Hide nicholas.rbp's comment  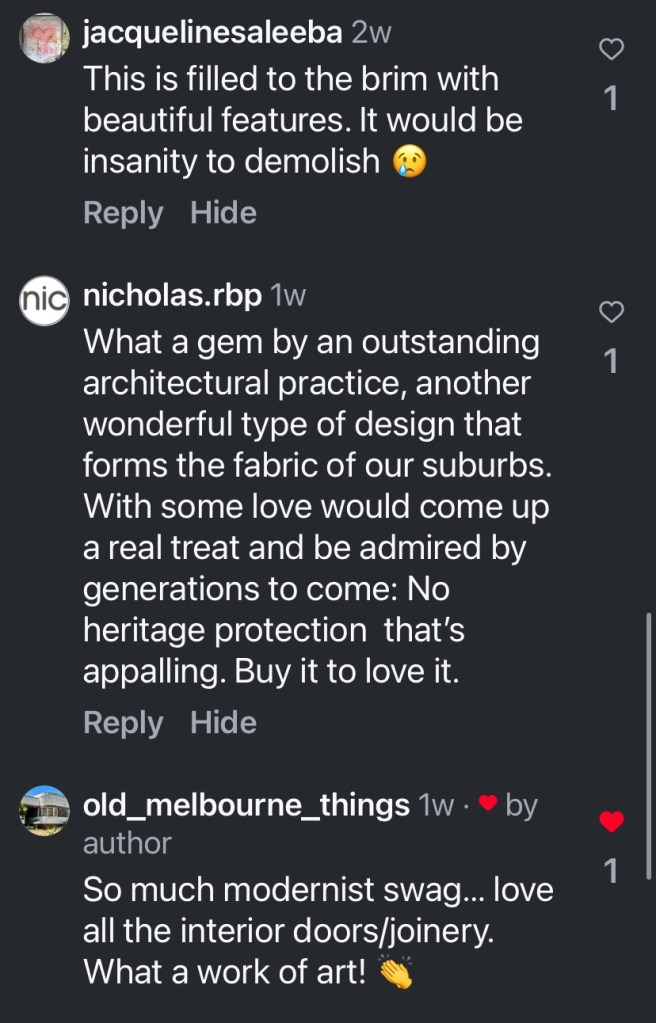[223, 723]
